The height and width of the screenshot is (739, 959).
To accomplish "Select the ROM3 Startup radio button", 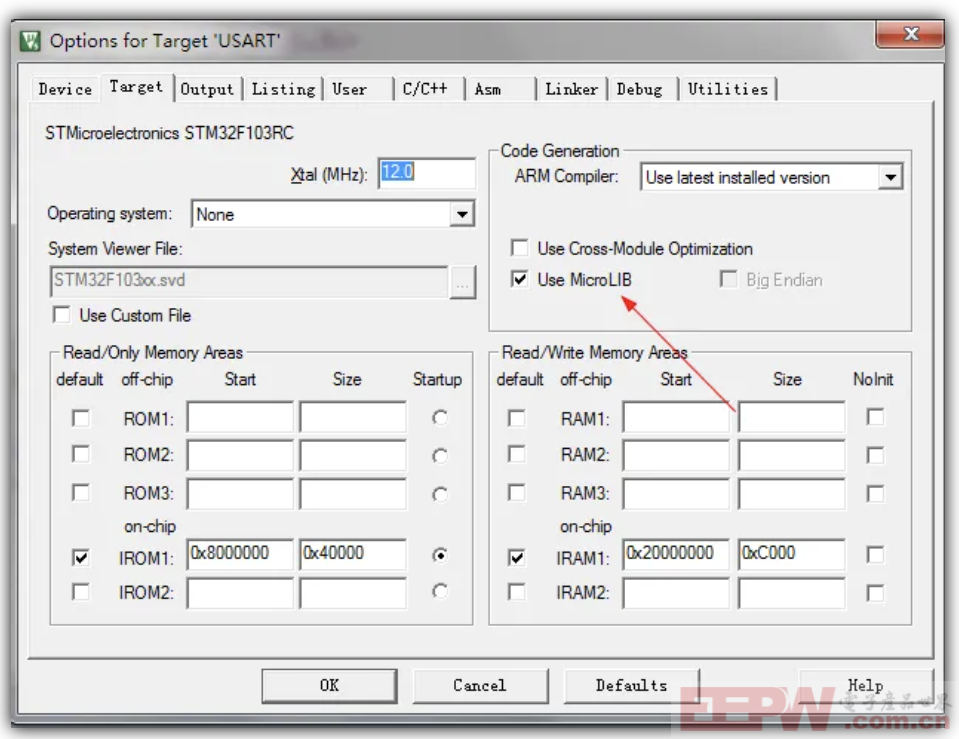I will [x=440, y=494].
